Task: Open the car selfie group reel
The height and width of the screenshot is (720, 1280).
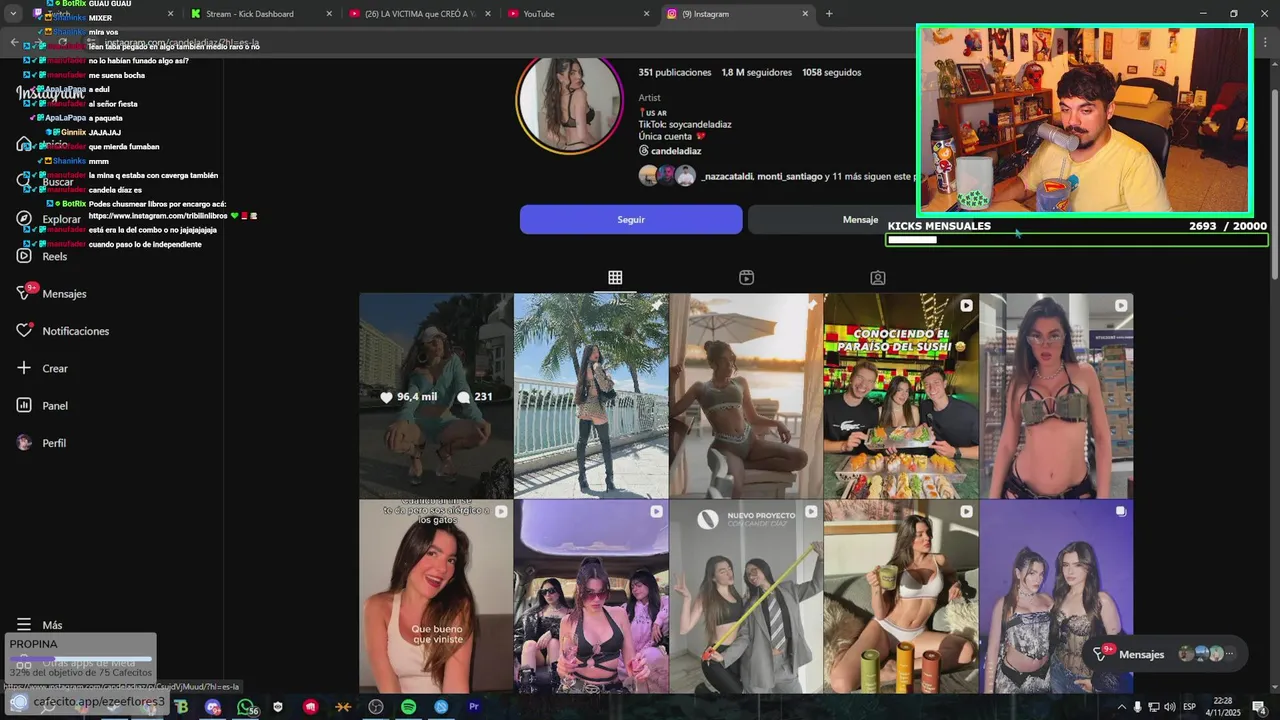Action: click(x=591, y=597)
